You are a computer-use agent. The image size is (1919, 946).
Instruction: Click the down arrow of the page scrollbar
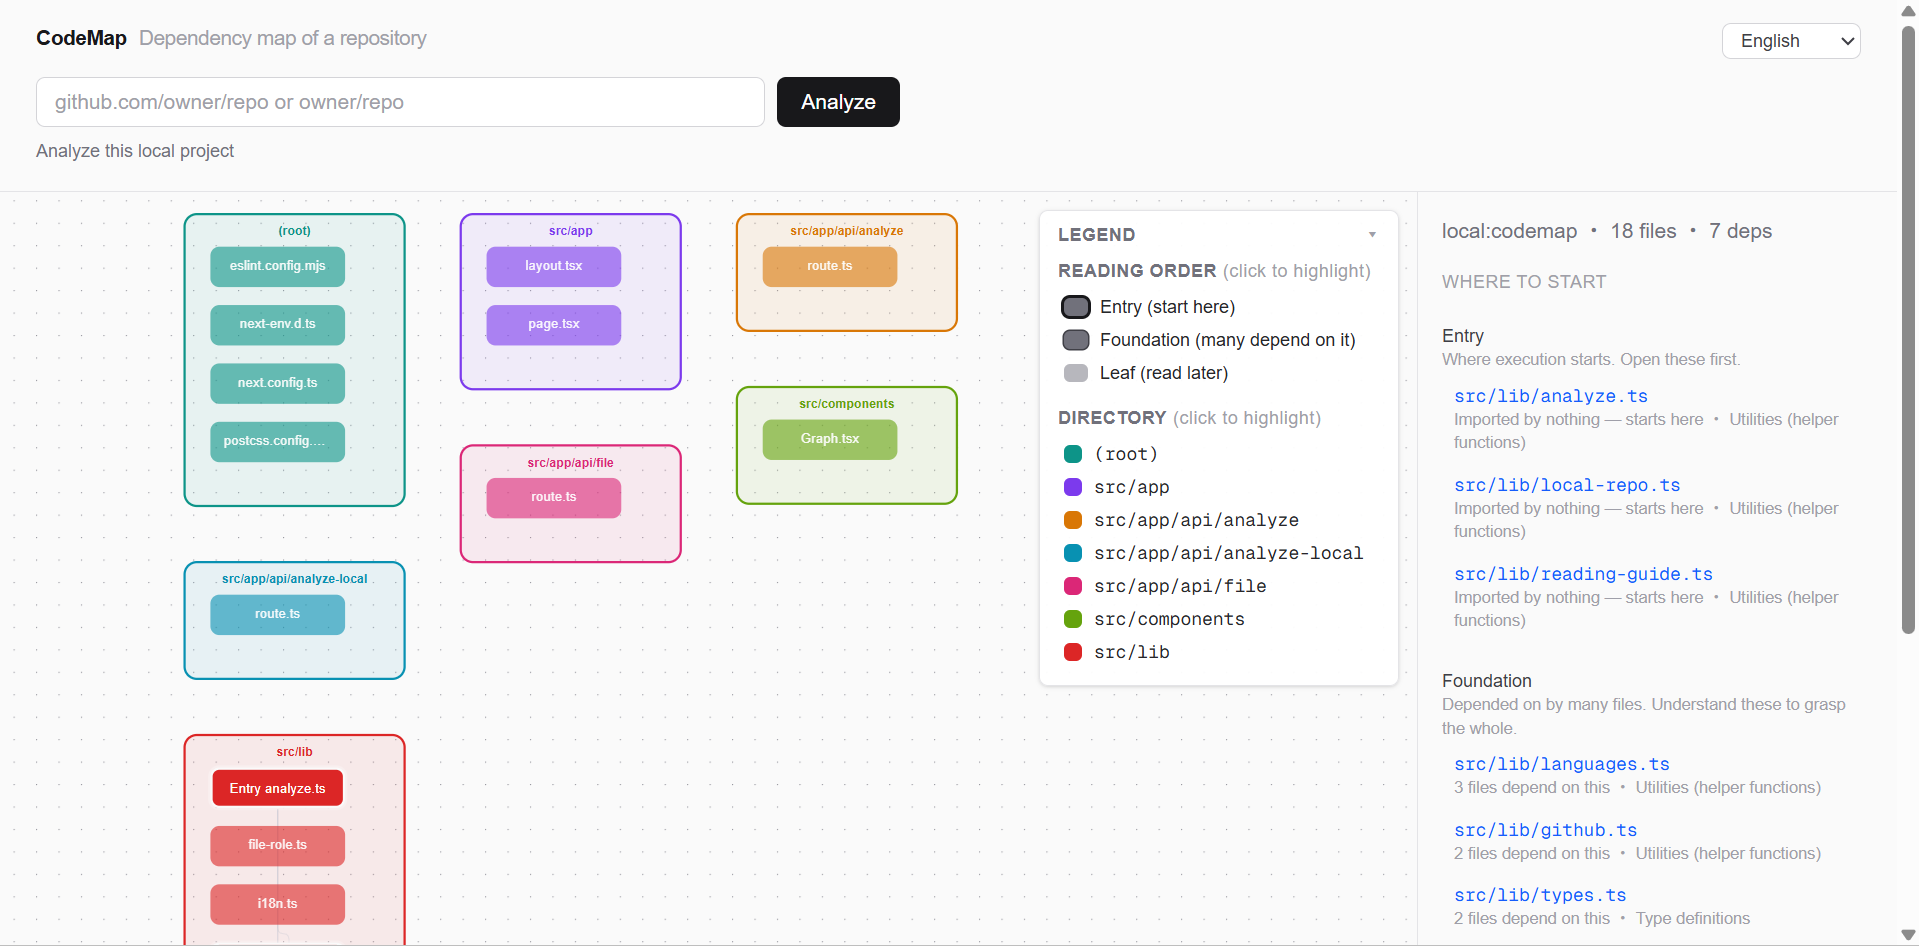click(1908, 935)
